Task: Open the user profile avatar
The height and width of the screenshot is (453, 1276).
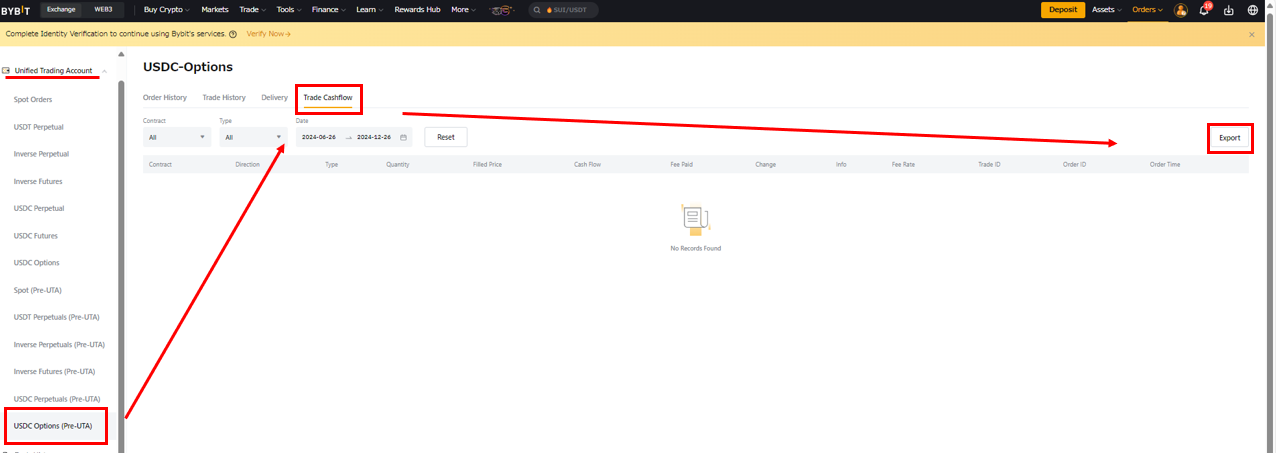Action: tap(1180, 10)
